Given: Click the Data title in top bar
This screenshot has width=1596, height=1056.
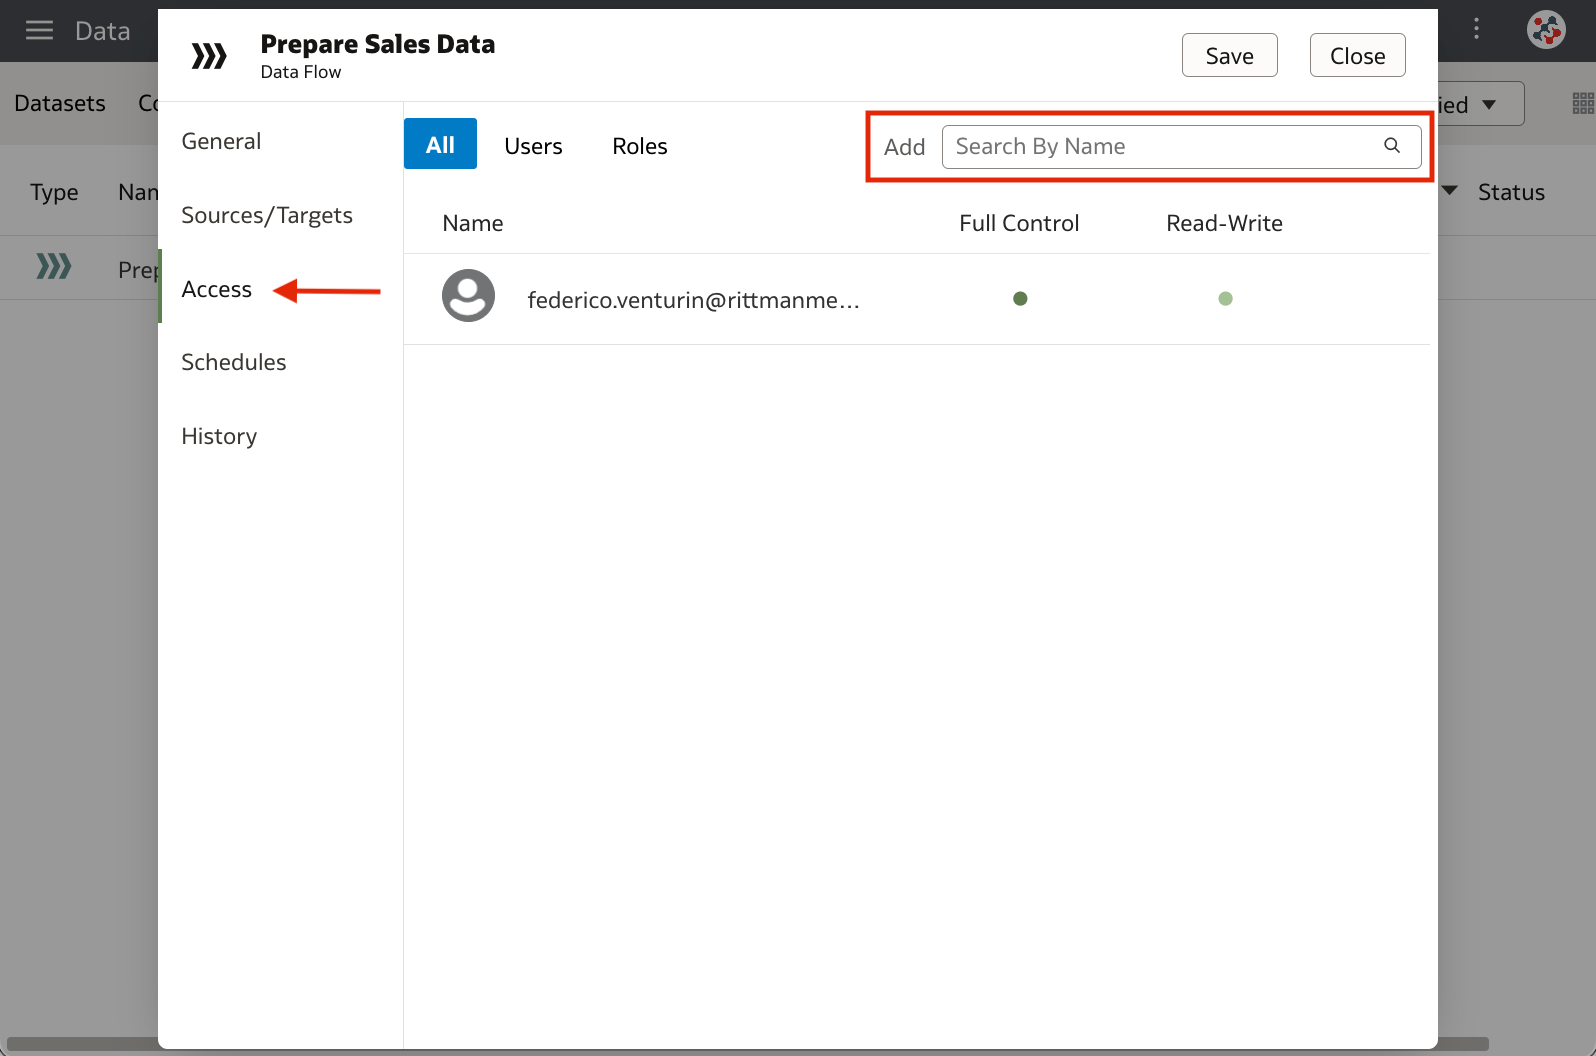Looking at the screenshot, I should click(102, 31).
